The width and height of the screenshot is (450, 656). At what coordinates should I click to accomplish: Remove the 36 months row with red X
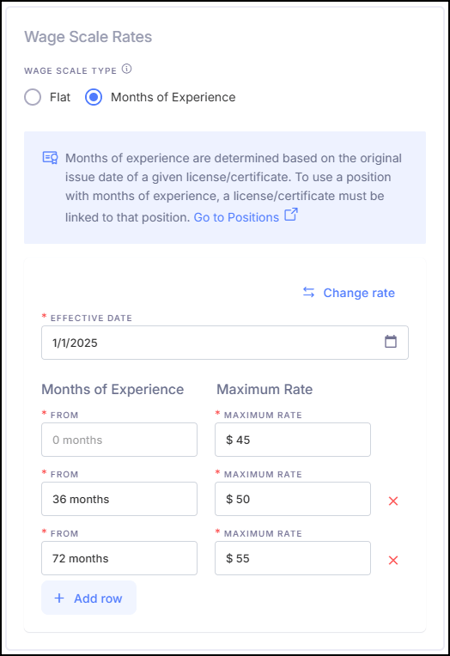point(393,501)
